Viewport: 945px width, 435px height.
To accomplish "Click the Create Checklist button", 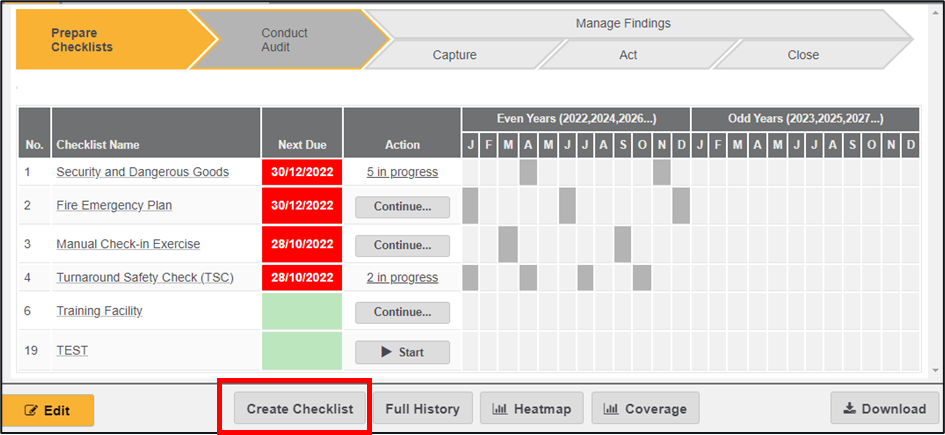I will point(300,408).
